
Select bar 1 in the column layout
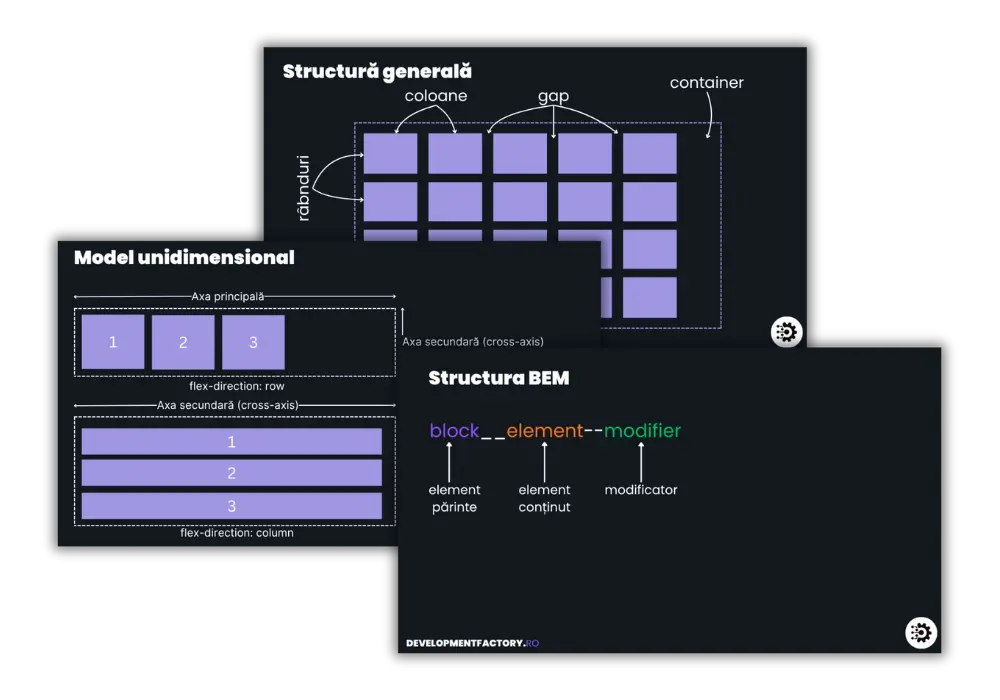click(x=231, y=442)
